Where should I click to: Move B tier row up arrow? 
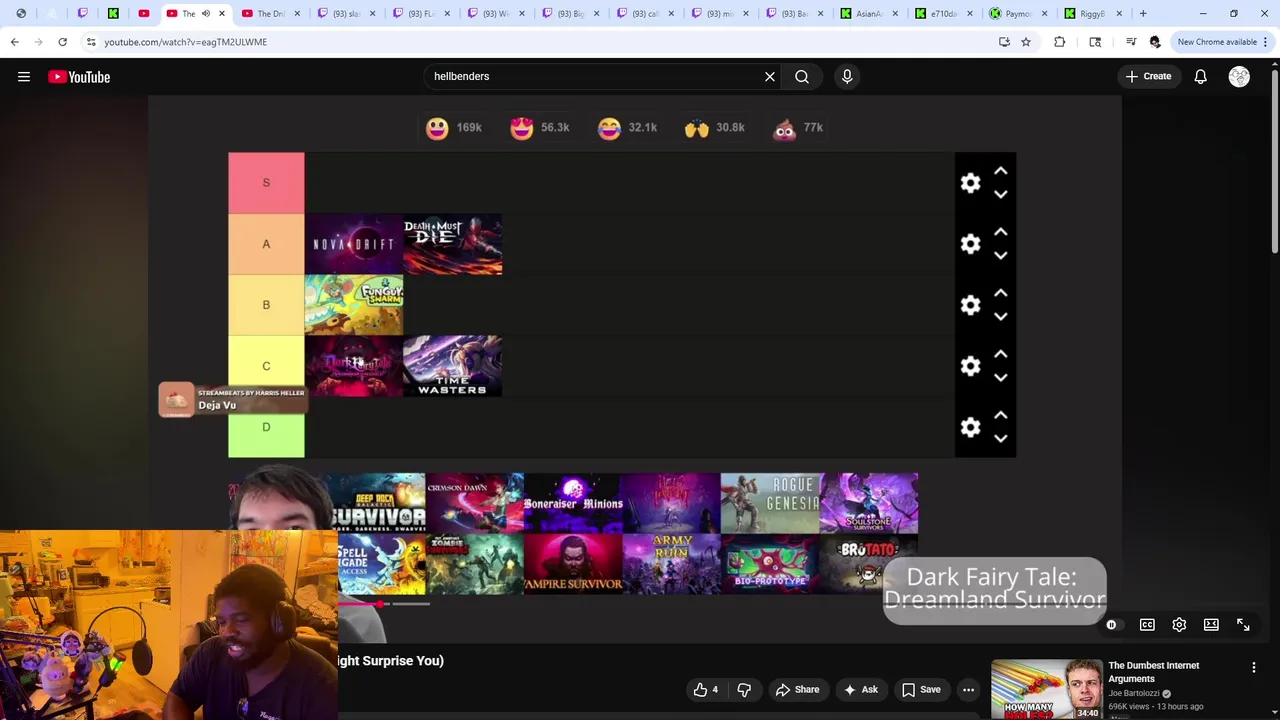(x=1000, y=294)
